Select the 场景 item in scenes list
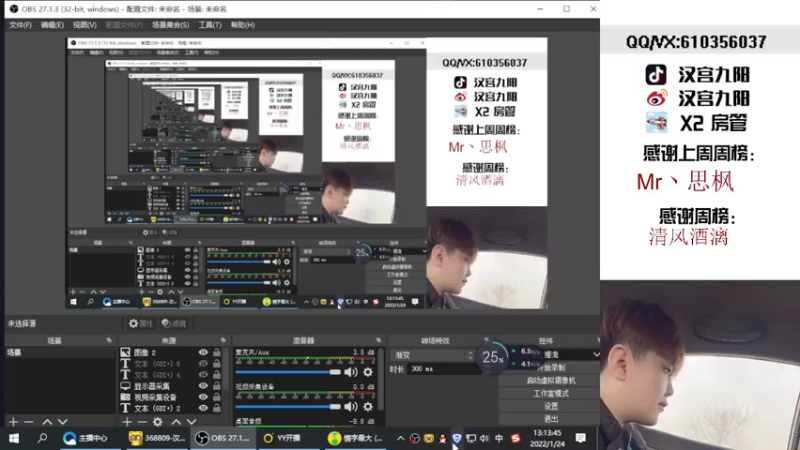The height and width of the screenshot is (450, 800). pyautogui.click(x=60, y=353)
